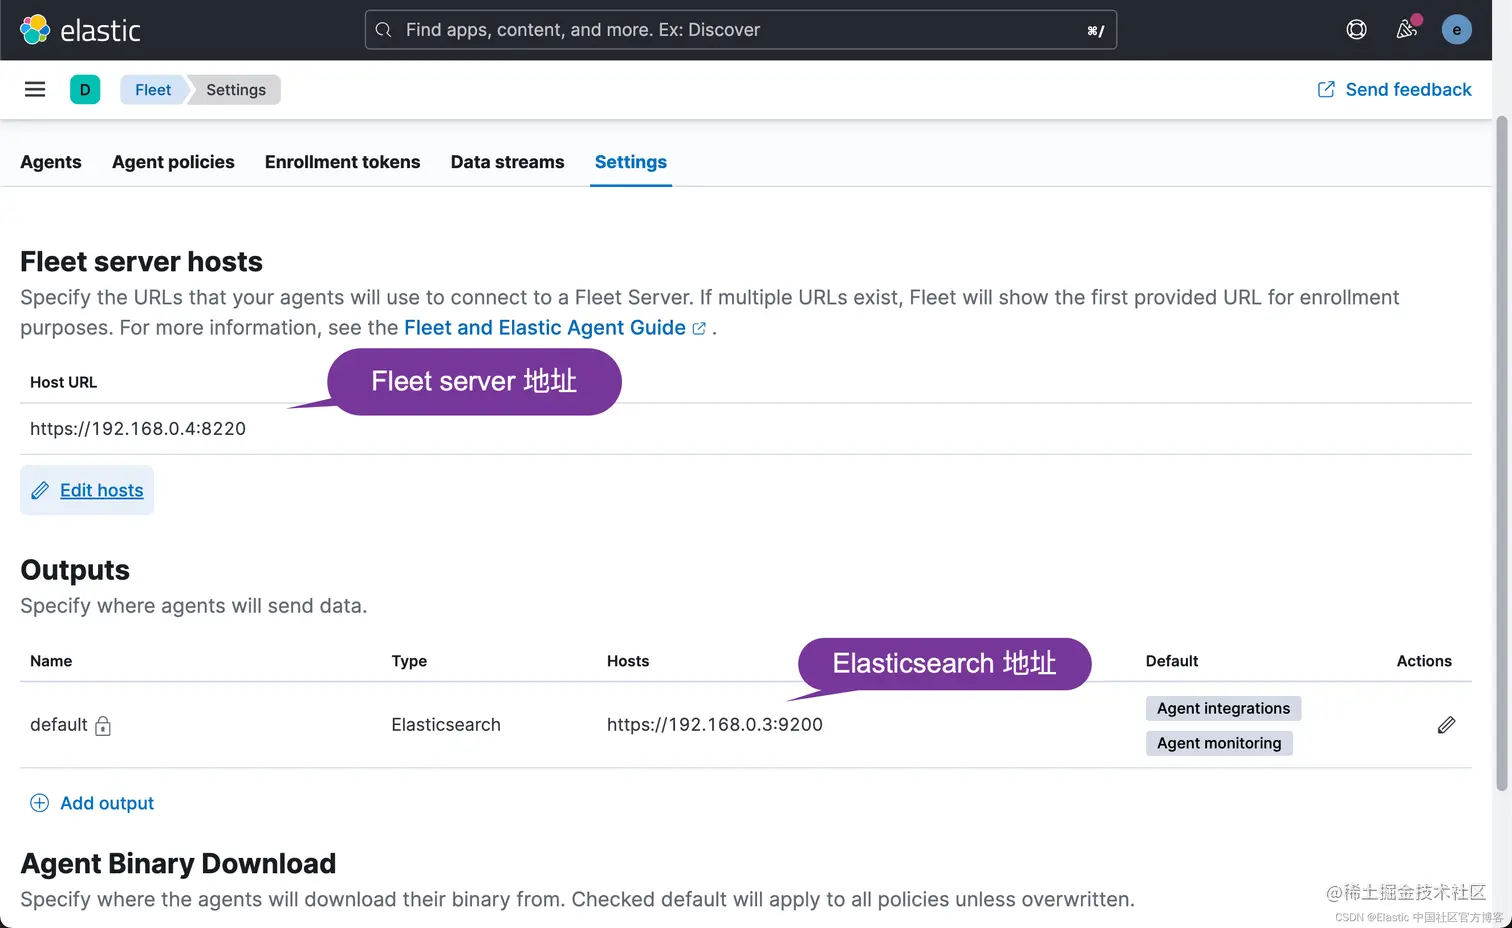This screenshot has height=928, width=1512.
Task: Go to Fleet breadcrumb
Action: 153,90
